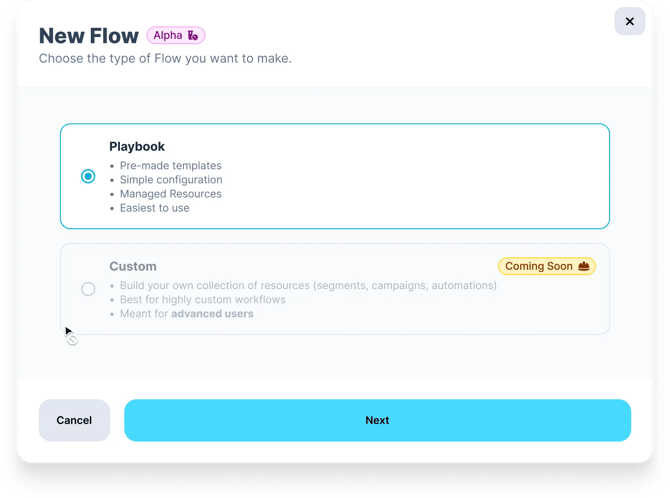Click 'Build your own collection of resources' text
The height and width of the screenshot is (498, 670).
click(308, 286)
